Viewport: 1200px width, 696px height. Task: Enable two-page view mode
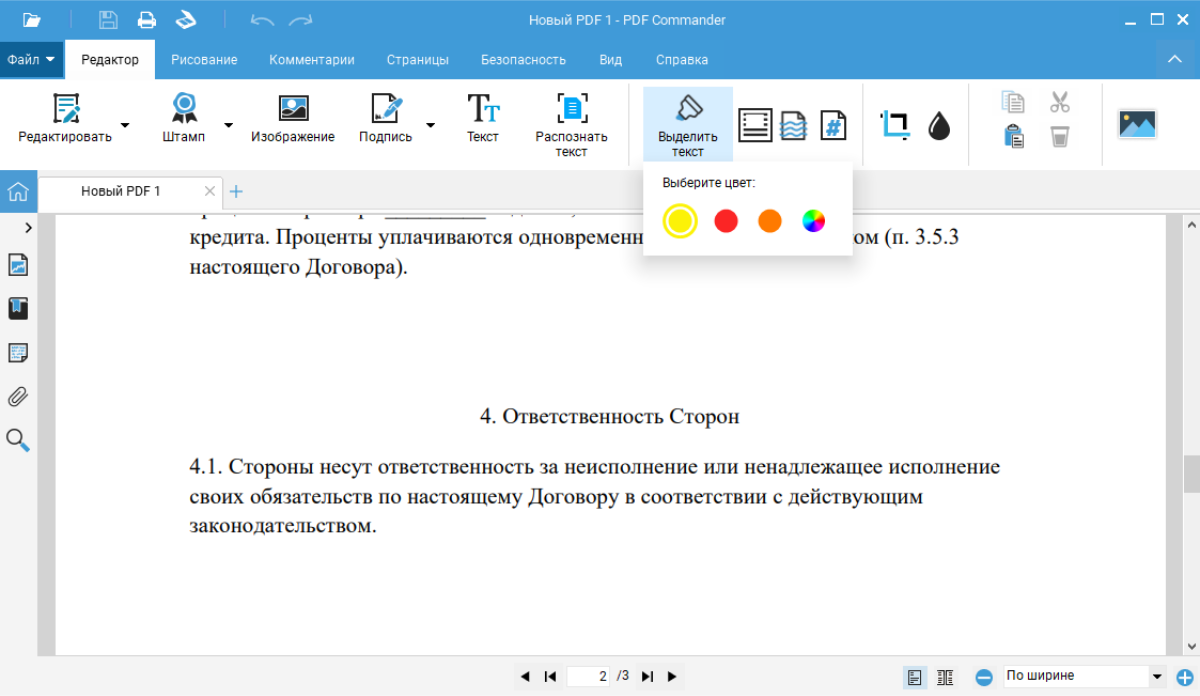(x=945, y=677)
